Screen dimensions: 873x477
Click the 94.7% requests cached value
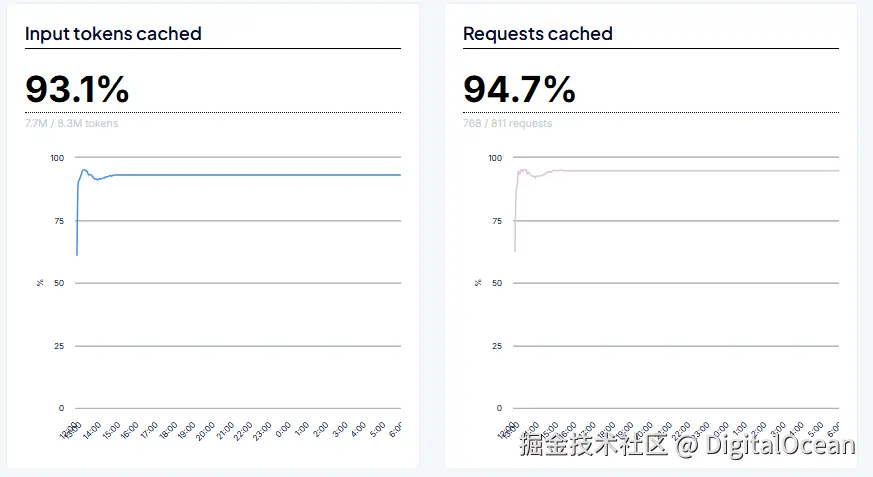(x=519, y=90)
